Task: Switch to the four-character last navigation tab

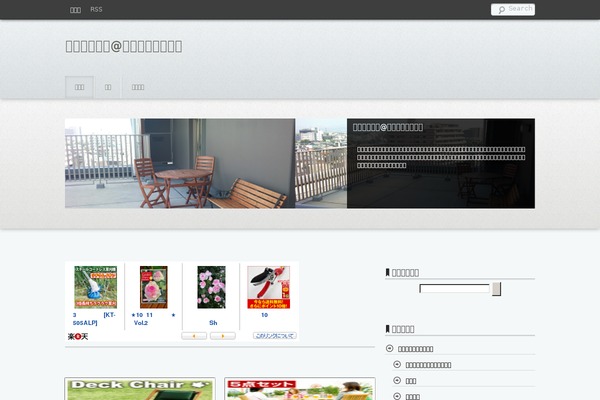Action: [x=138, y=87]
